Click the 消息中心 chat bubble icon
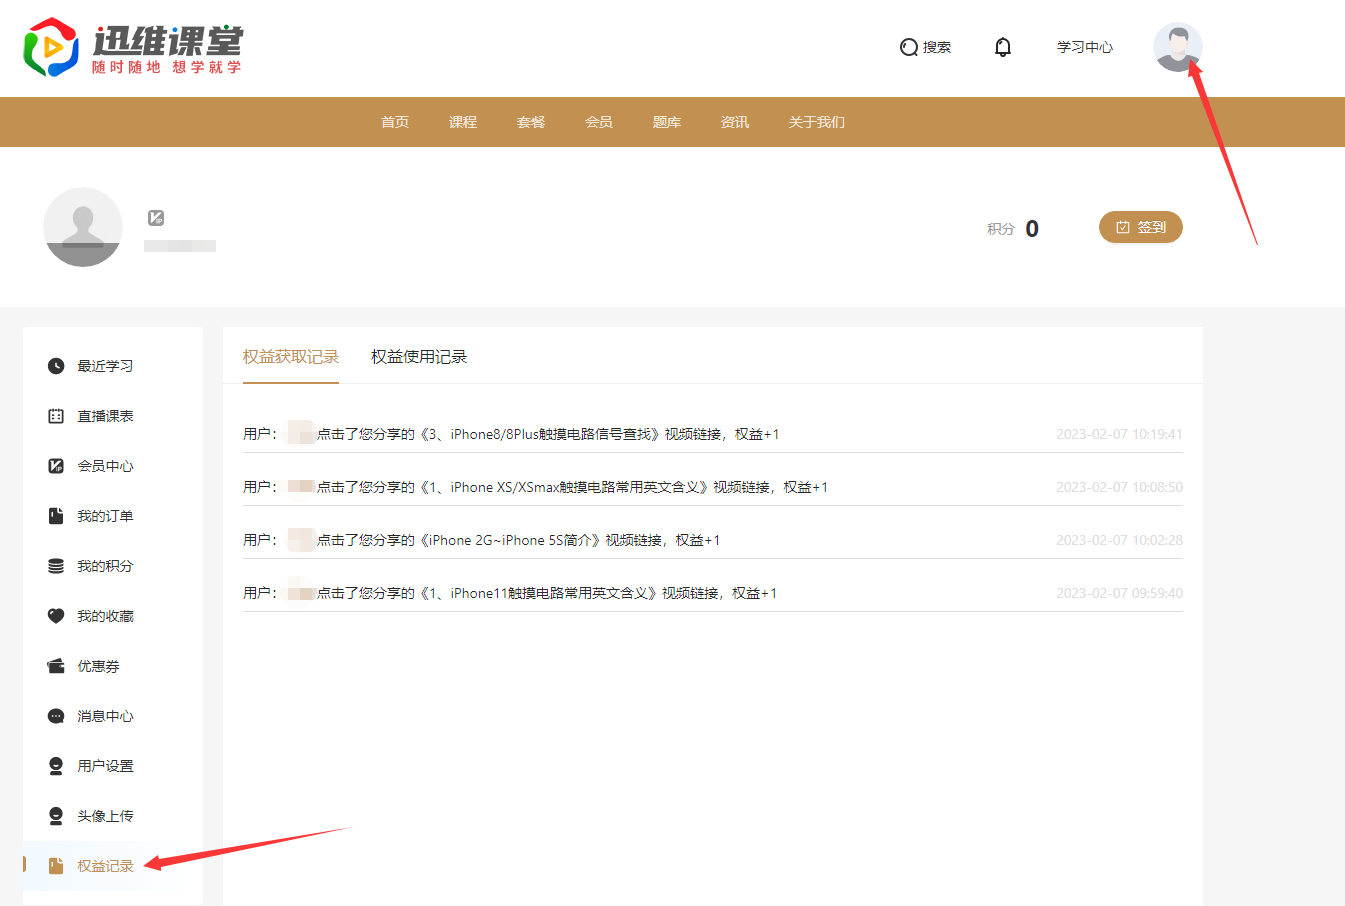The width and height of the screenshot is (1345, 906). coord(56,716)
